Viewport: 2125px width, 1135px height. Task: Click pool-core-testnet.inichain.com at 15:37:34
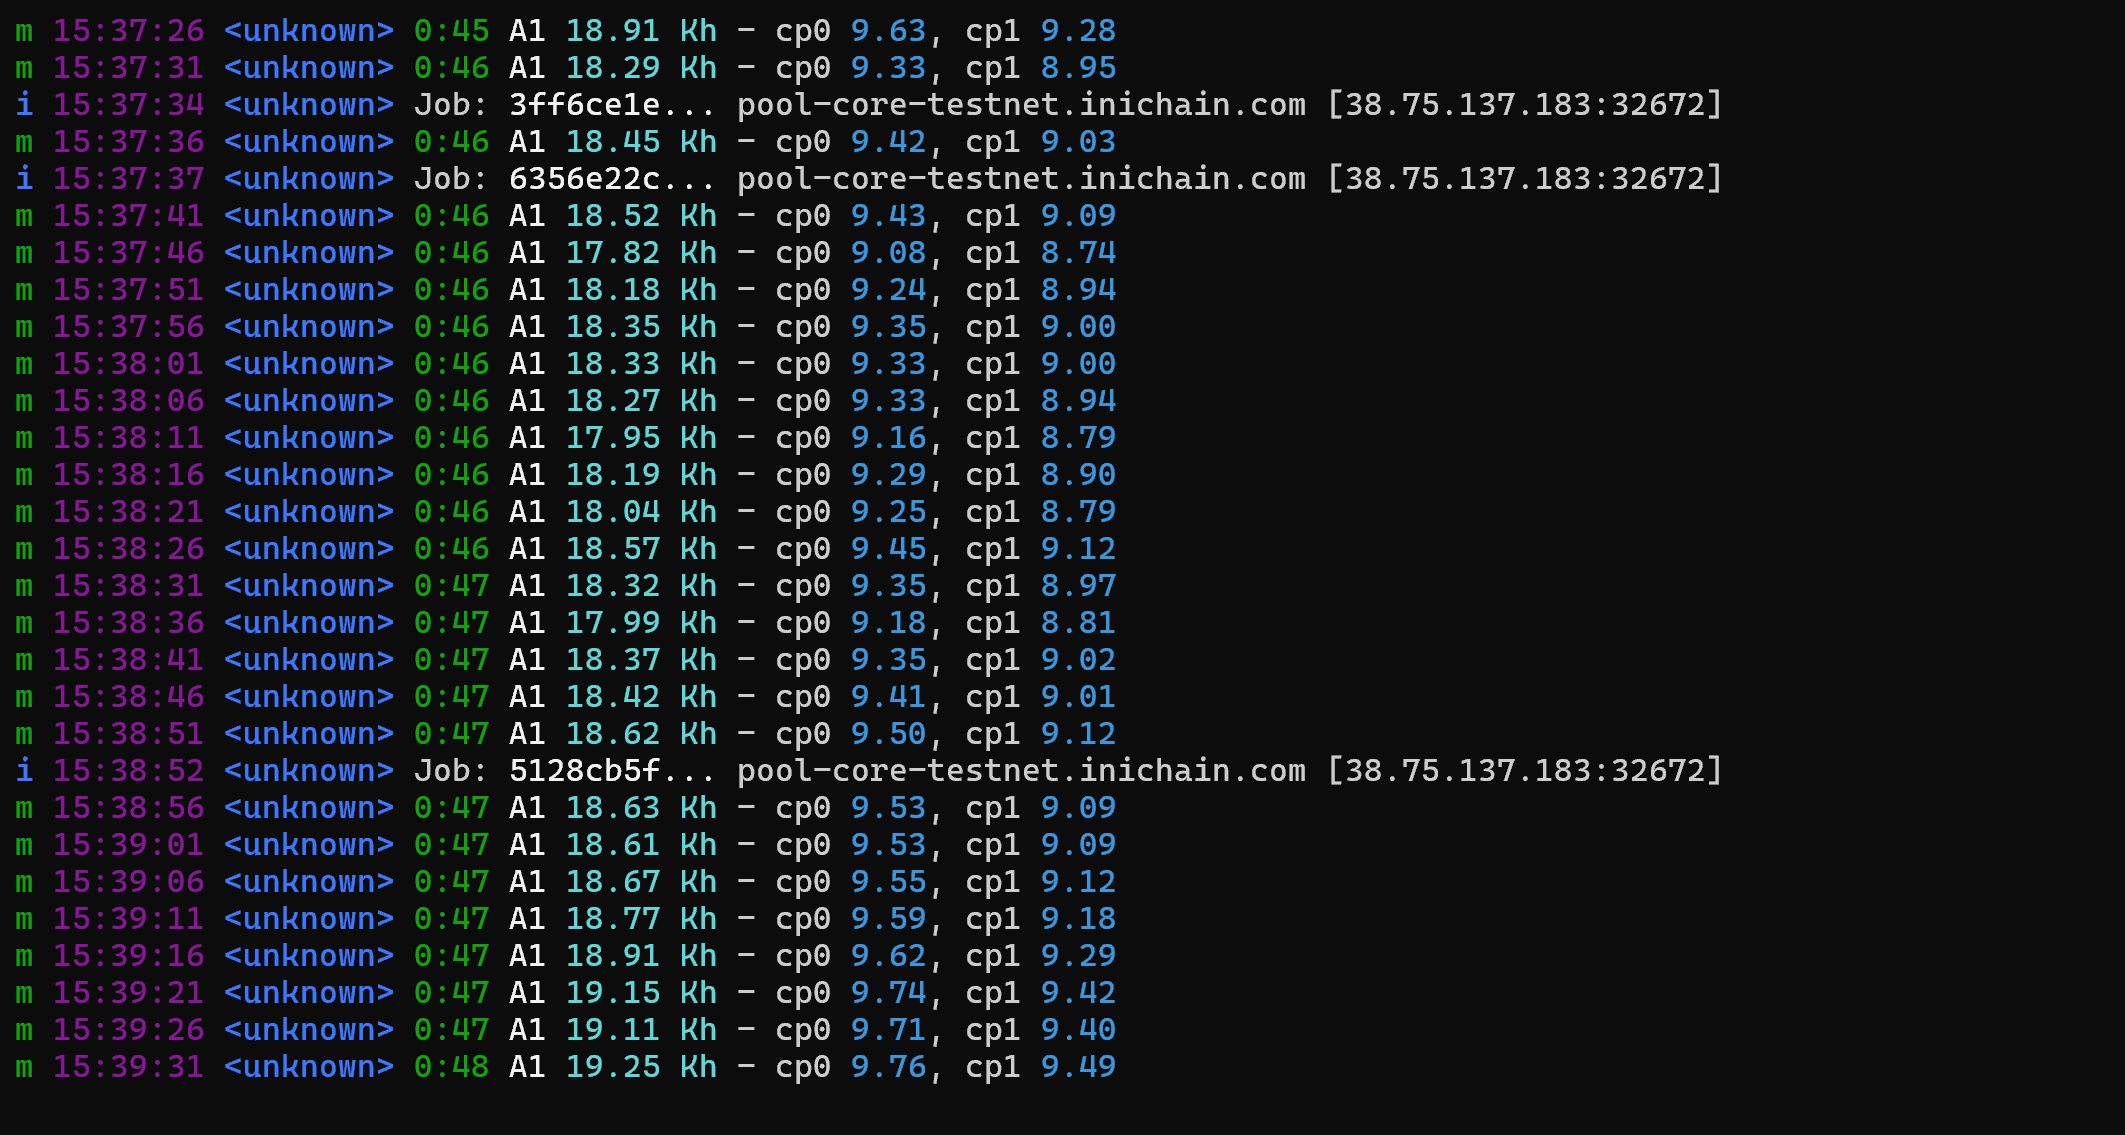1021,105
